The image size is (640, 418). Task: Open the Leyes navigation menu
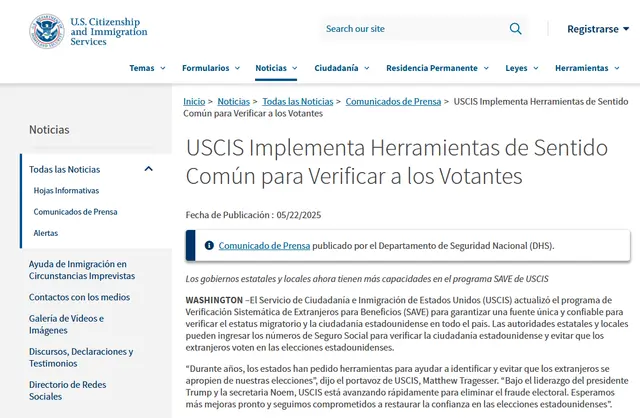[516, 68]
